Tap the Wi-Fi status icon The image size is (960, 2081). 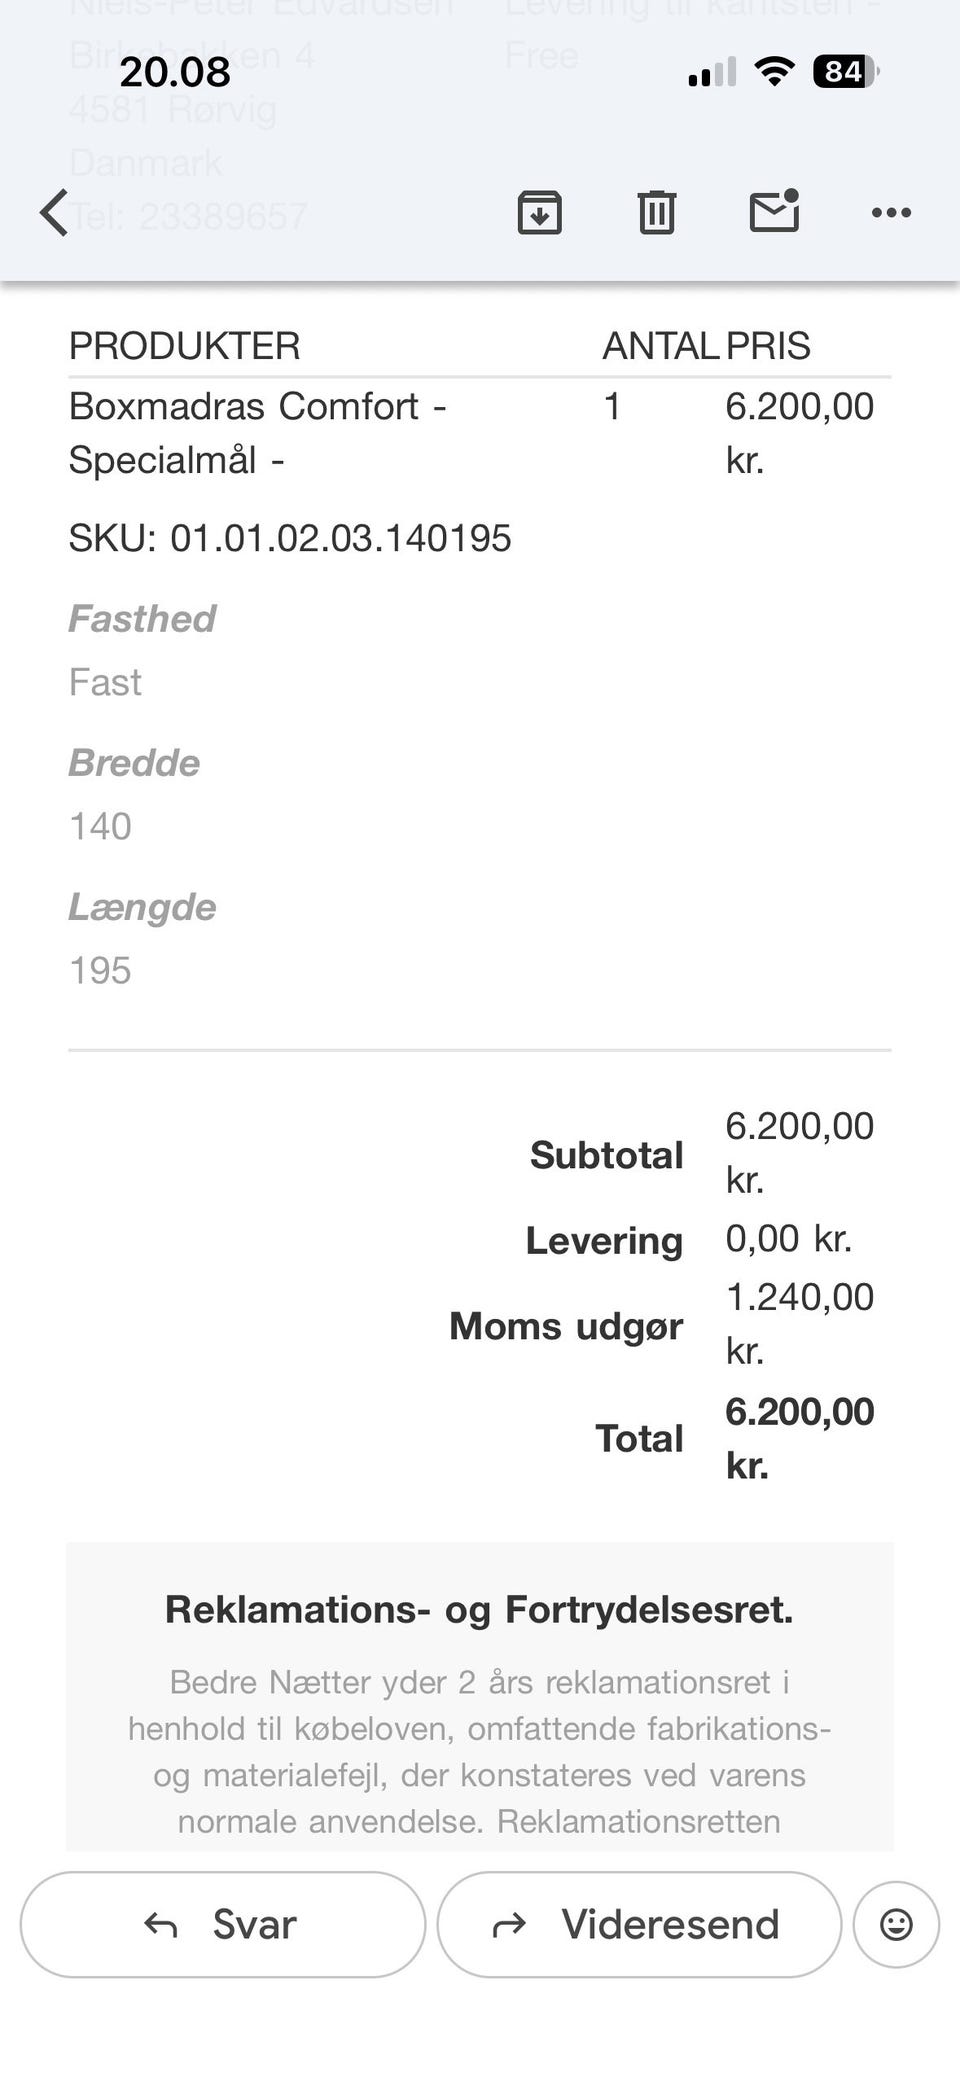click(774, 71)
